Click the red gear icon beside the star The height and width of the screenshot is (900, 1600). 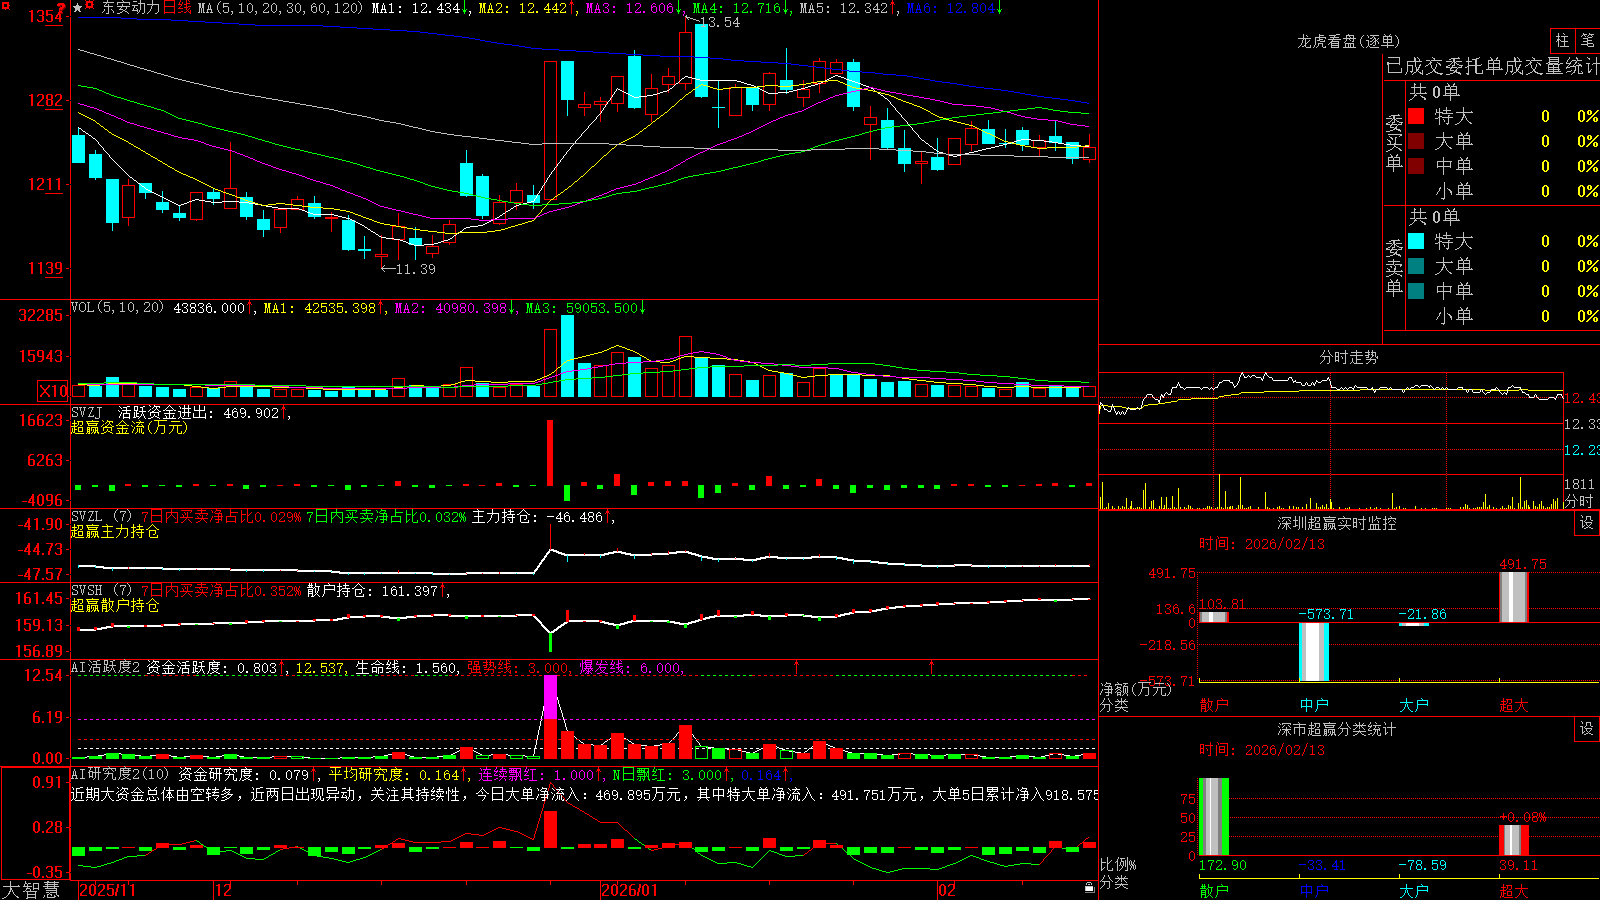pos(90,7)
